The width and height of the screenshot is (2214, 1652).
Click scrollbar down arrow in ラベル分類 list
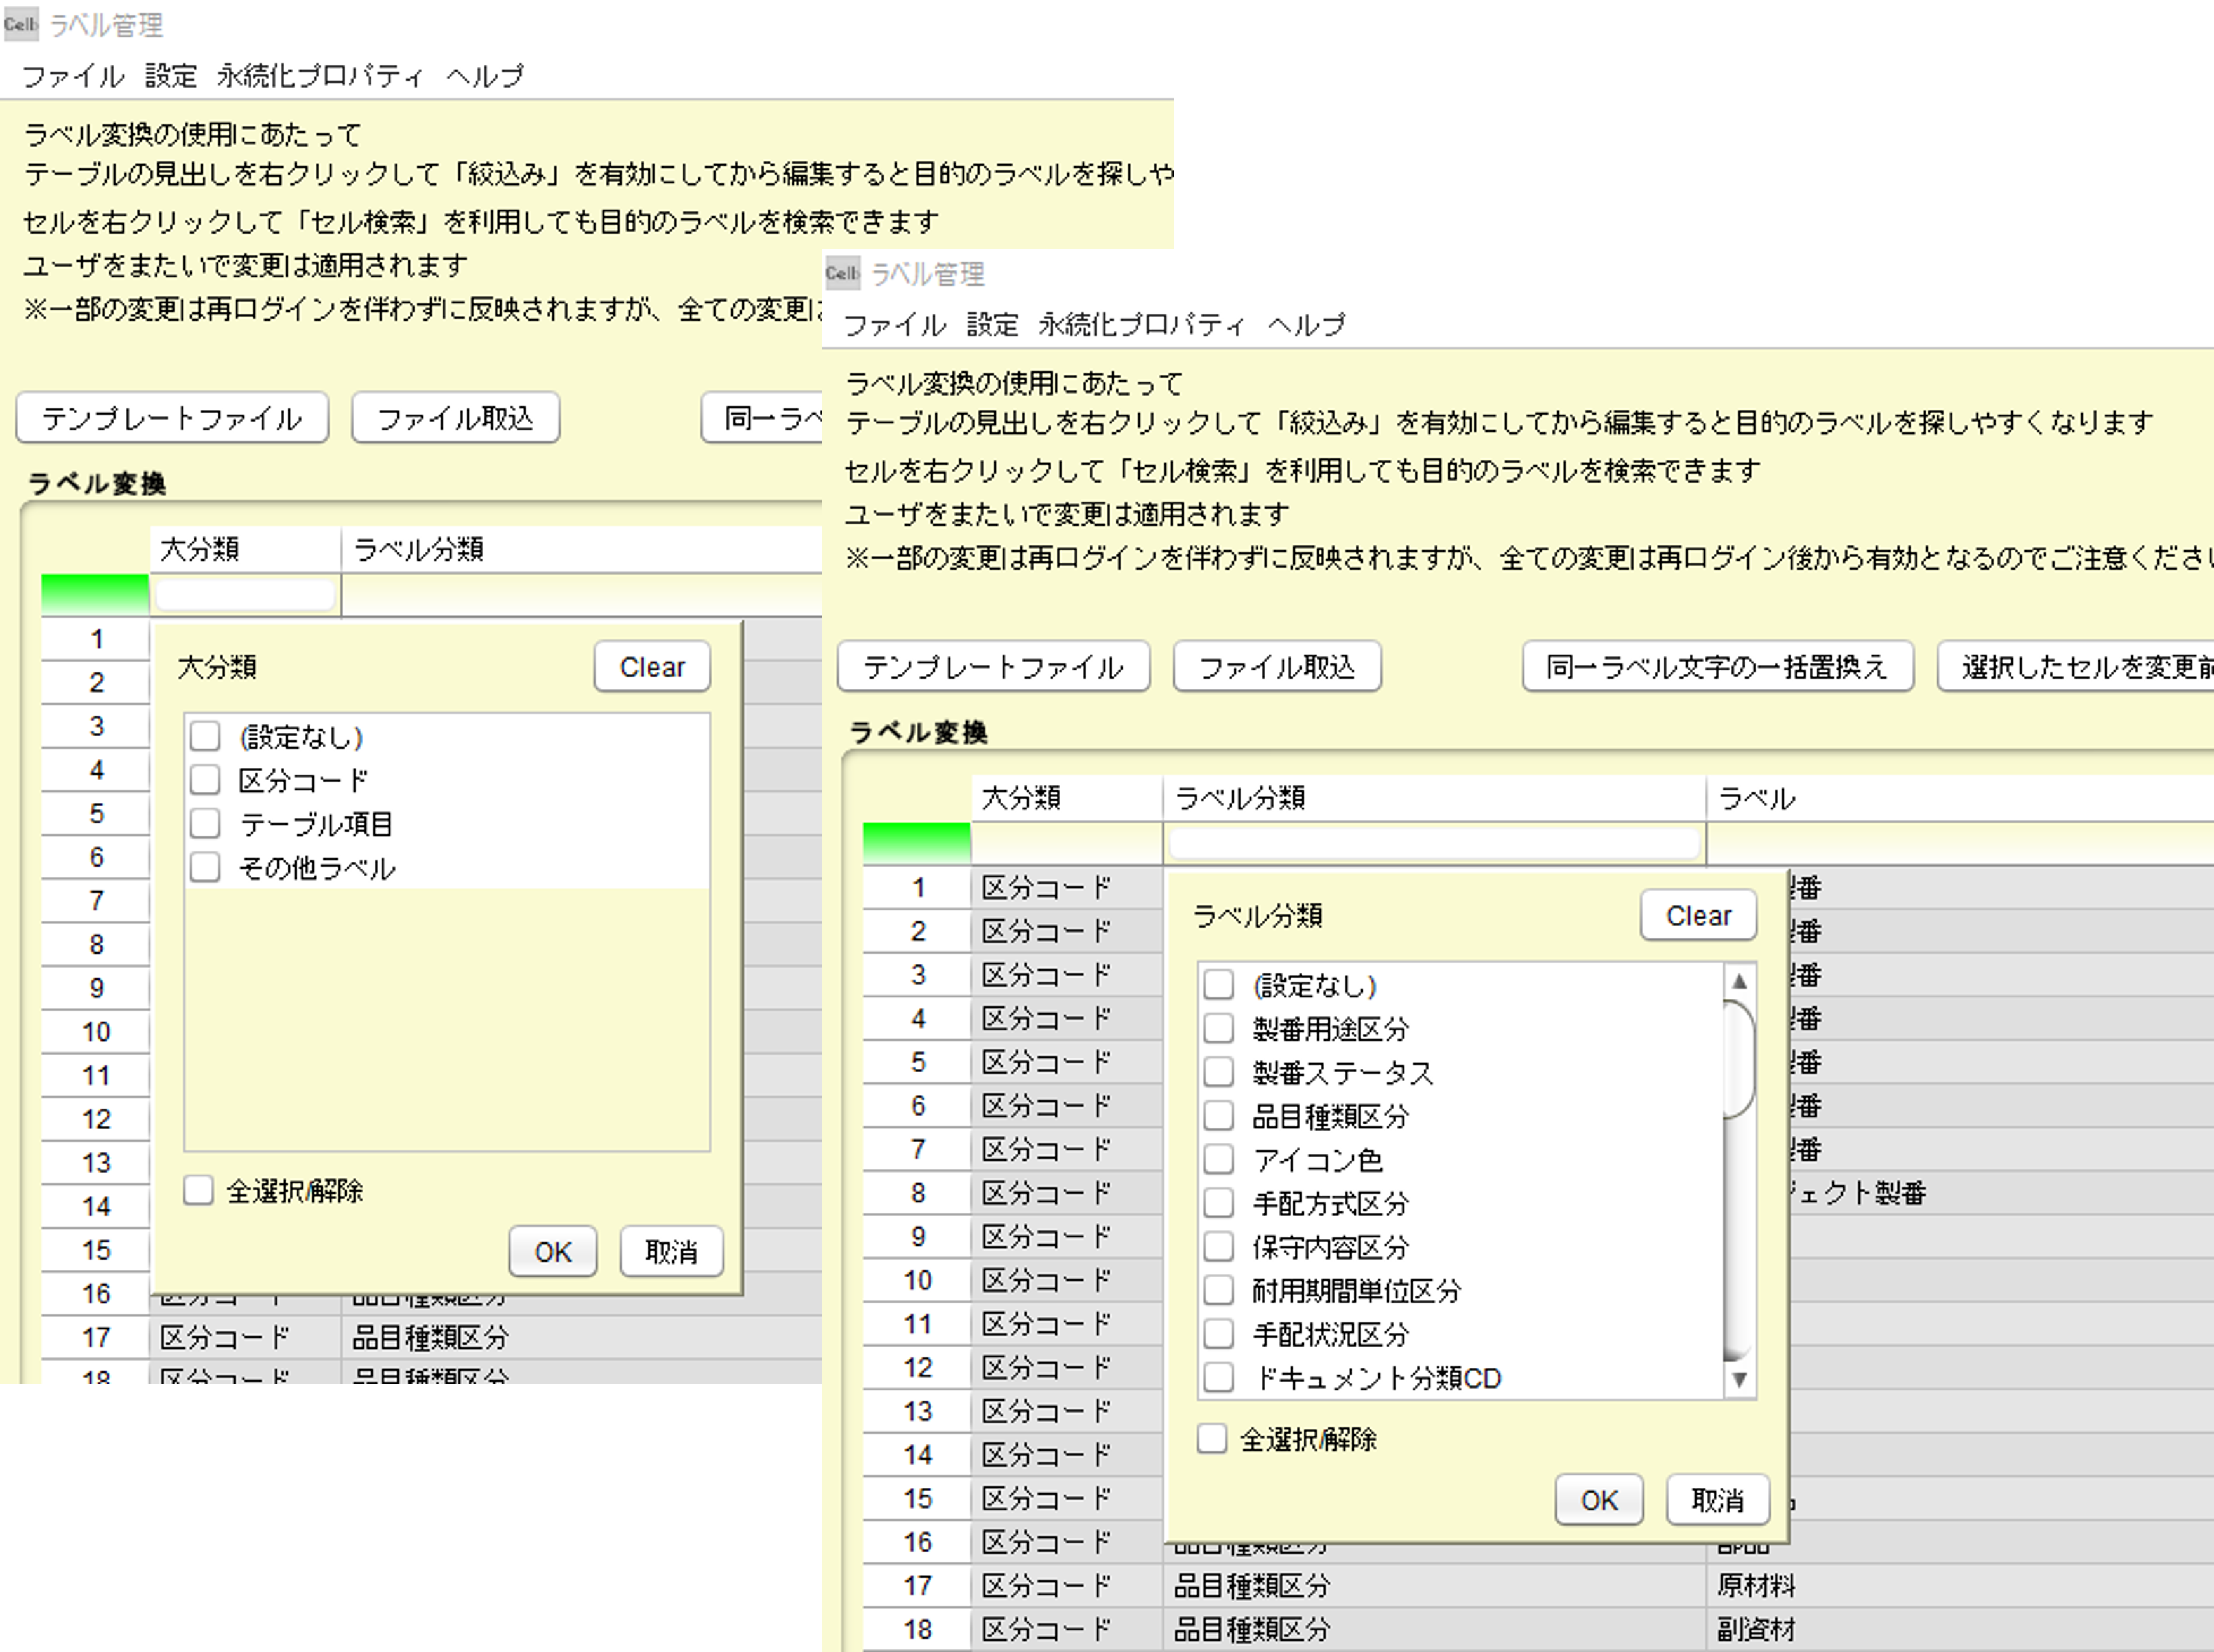point(1739,1379)
